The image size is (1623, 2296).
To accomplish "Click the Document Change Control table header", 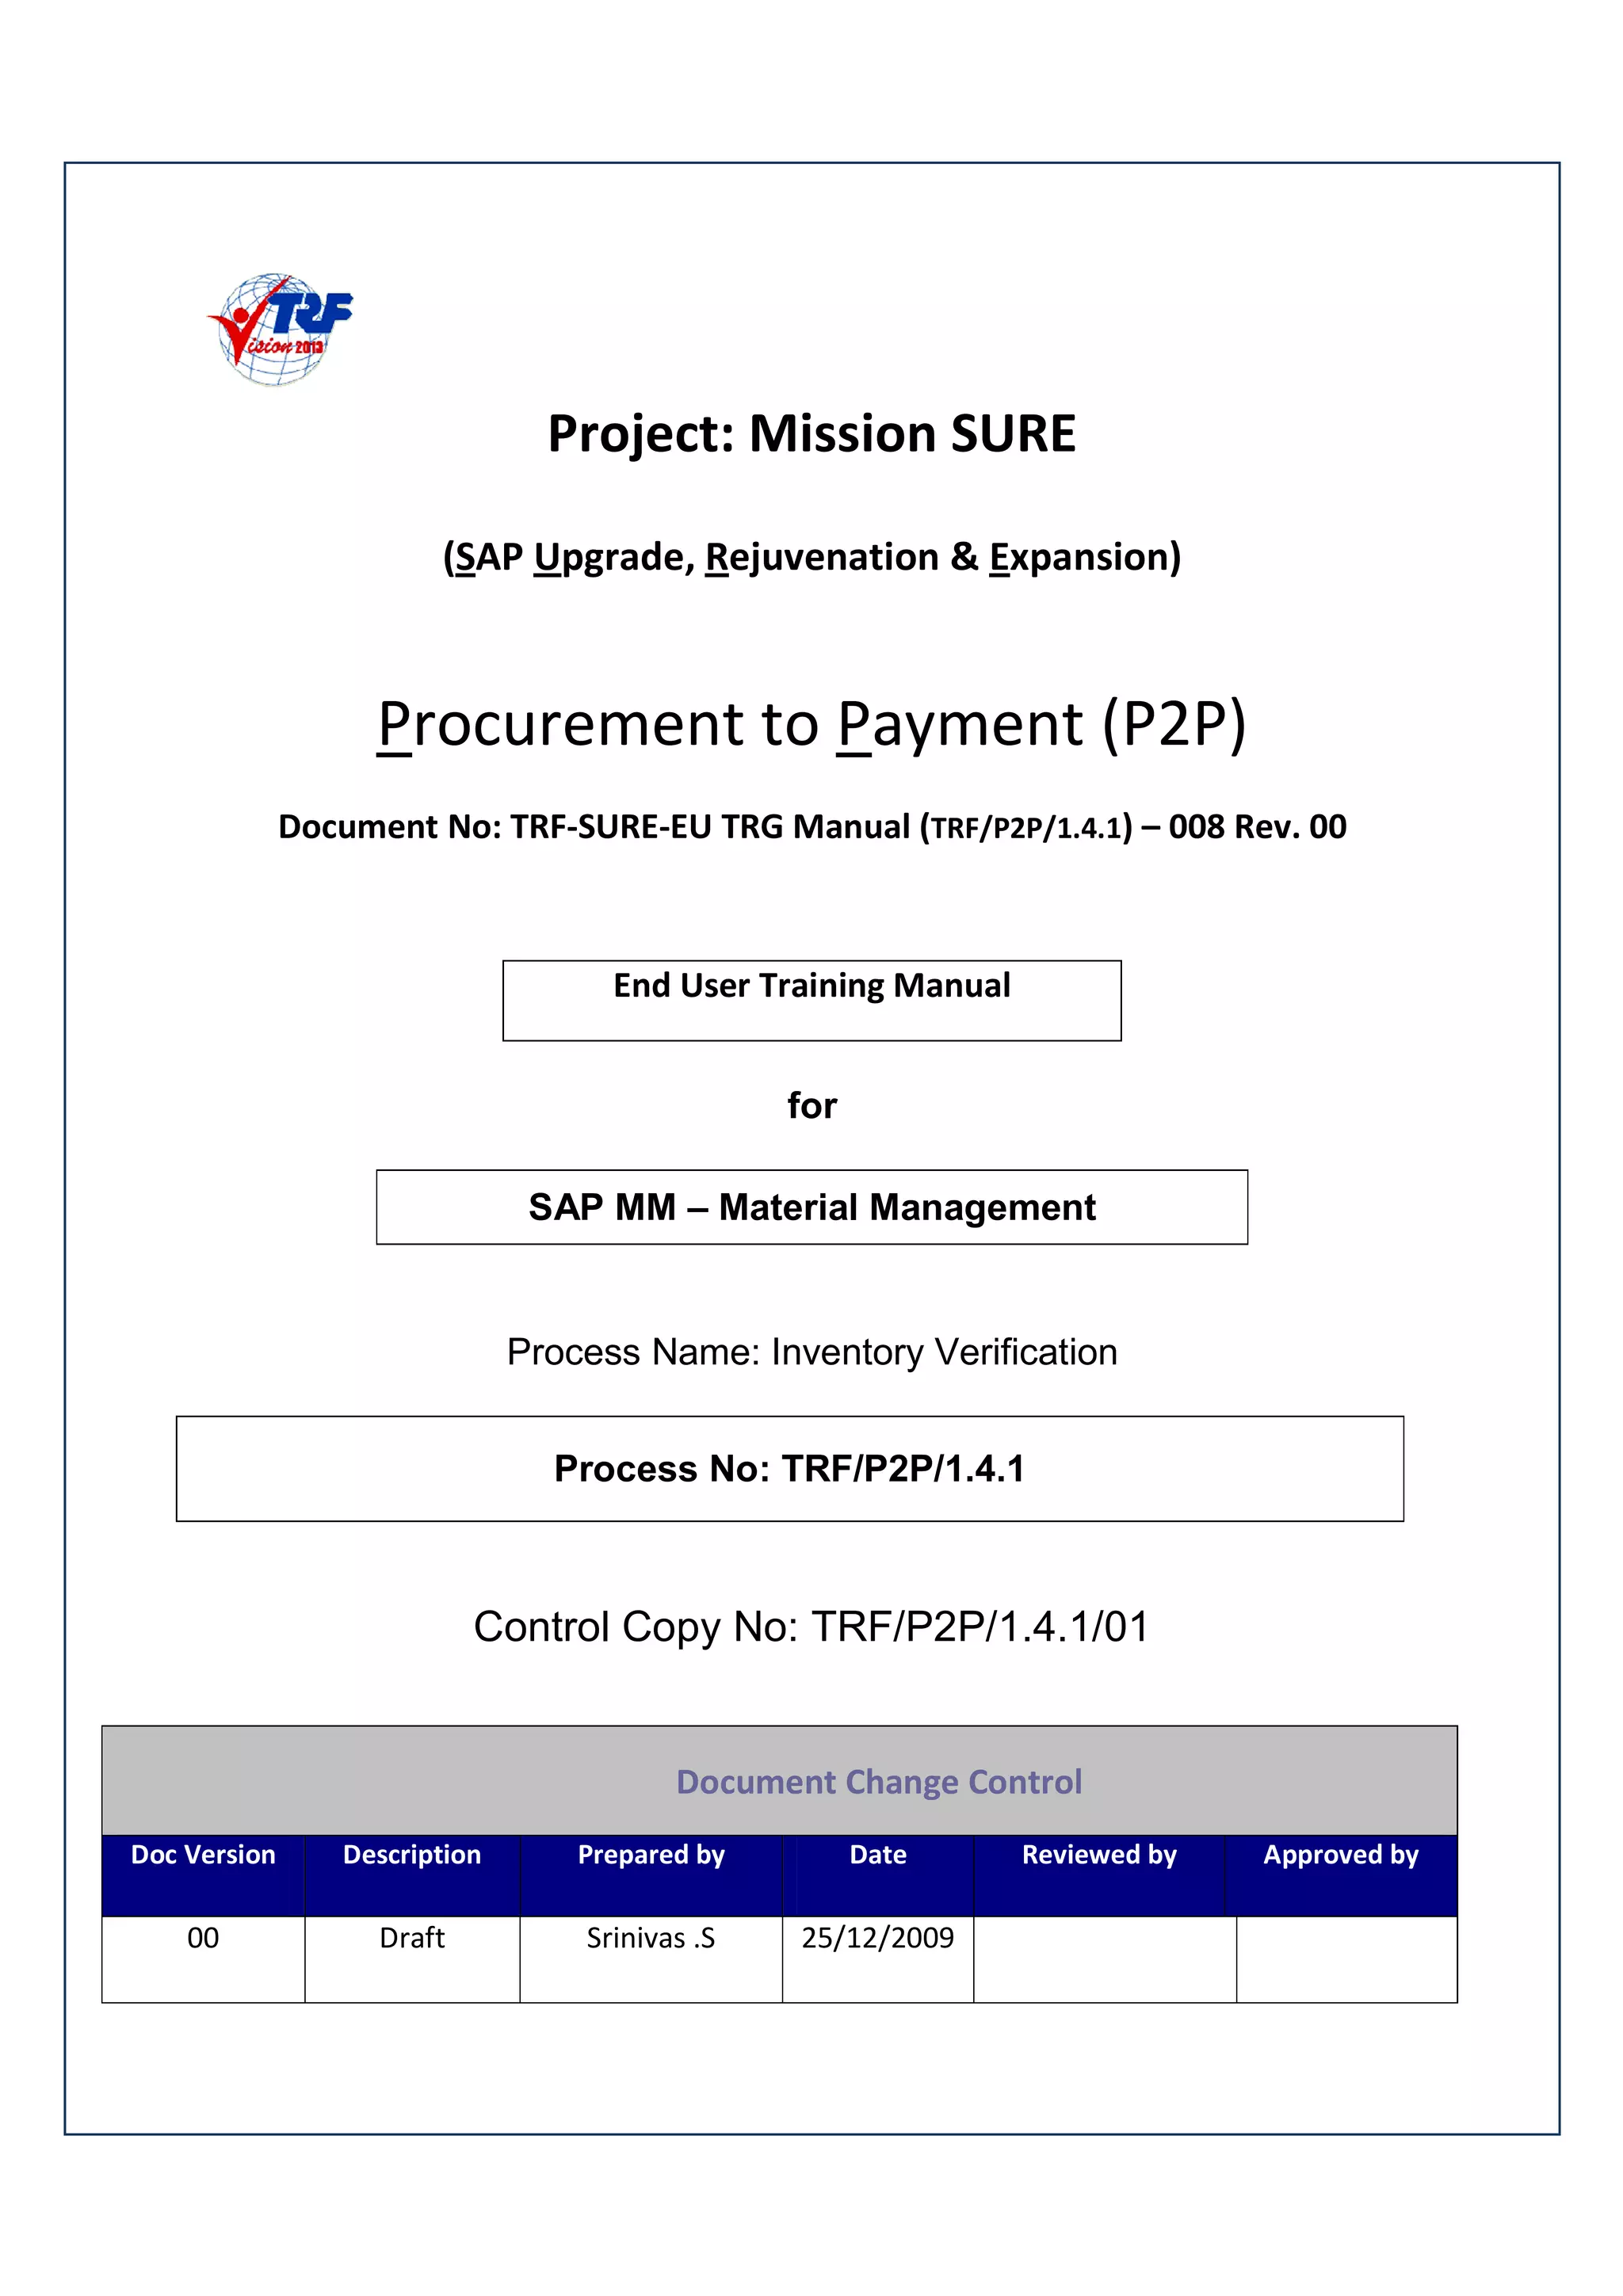I will coord(878,1782).
